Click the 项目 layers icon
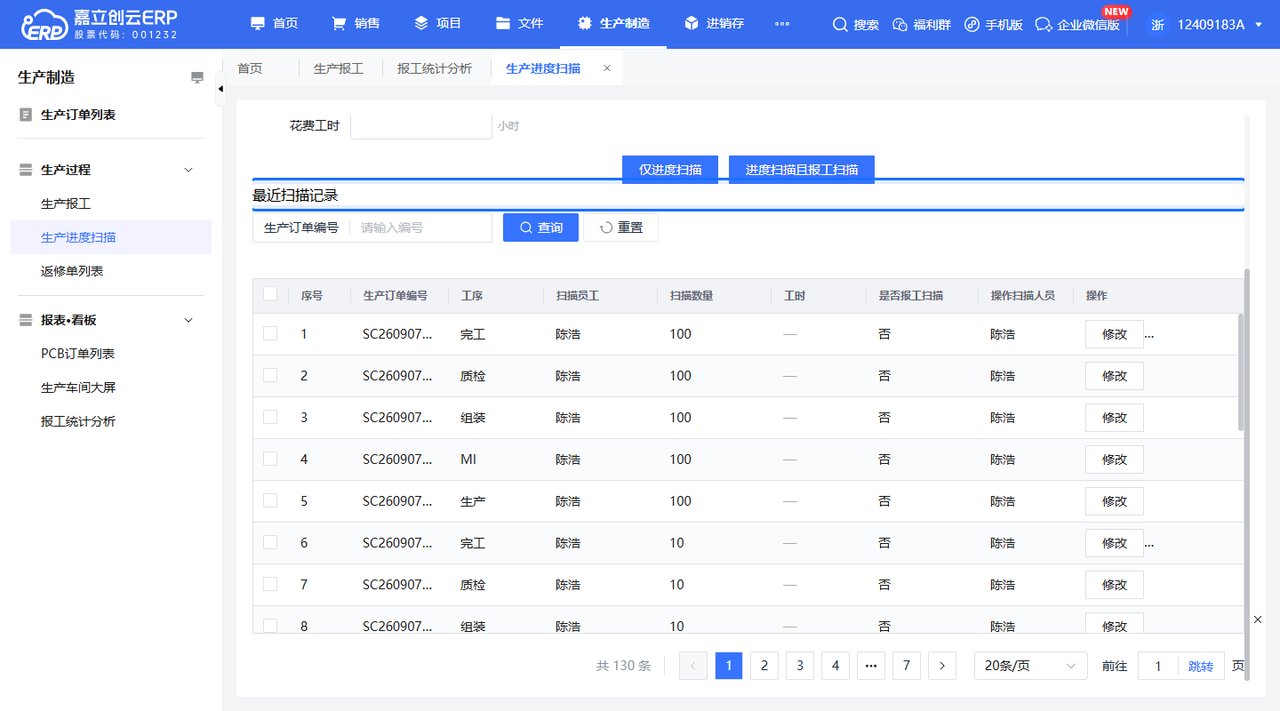 (421, 23)
